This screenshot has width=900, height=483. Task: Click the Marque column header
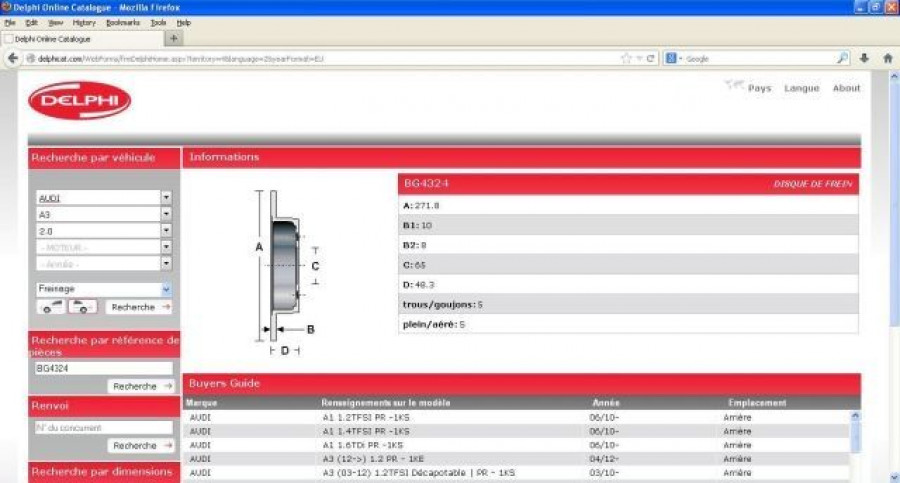pyautogui.click(x=201, y=403)
